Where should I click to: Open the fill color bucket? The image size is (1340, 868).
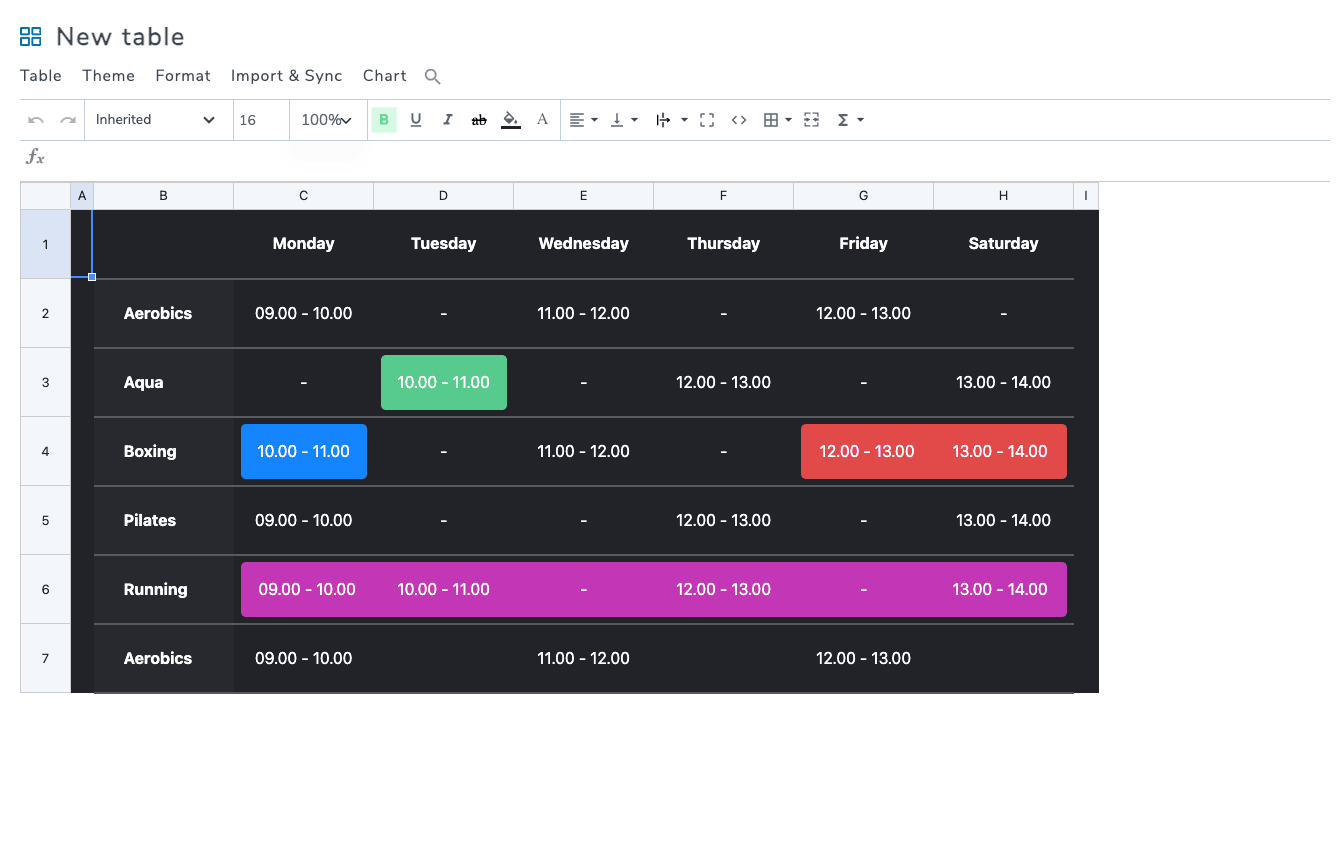[x=510, y=120]
